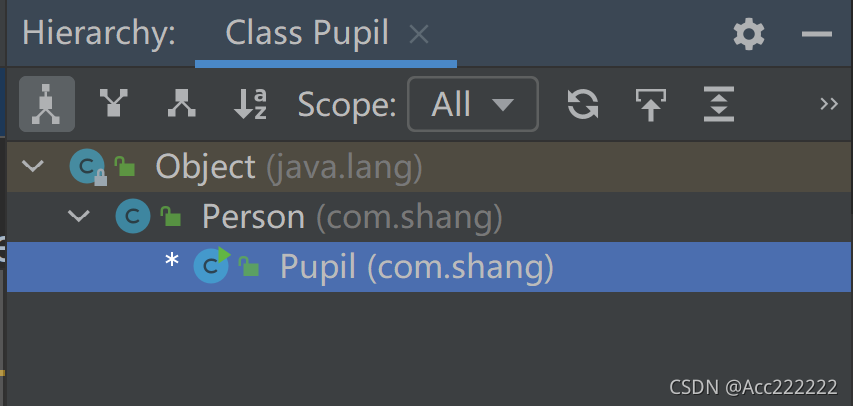Screen dimensions: 853x406
Task: Show more toolbar actions via double chevron
Action: [829, 103]
